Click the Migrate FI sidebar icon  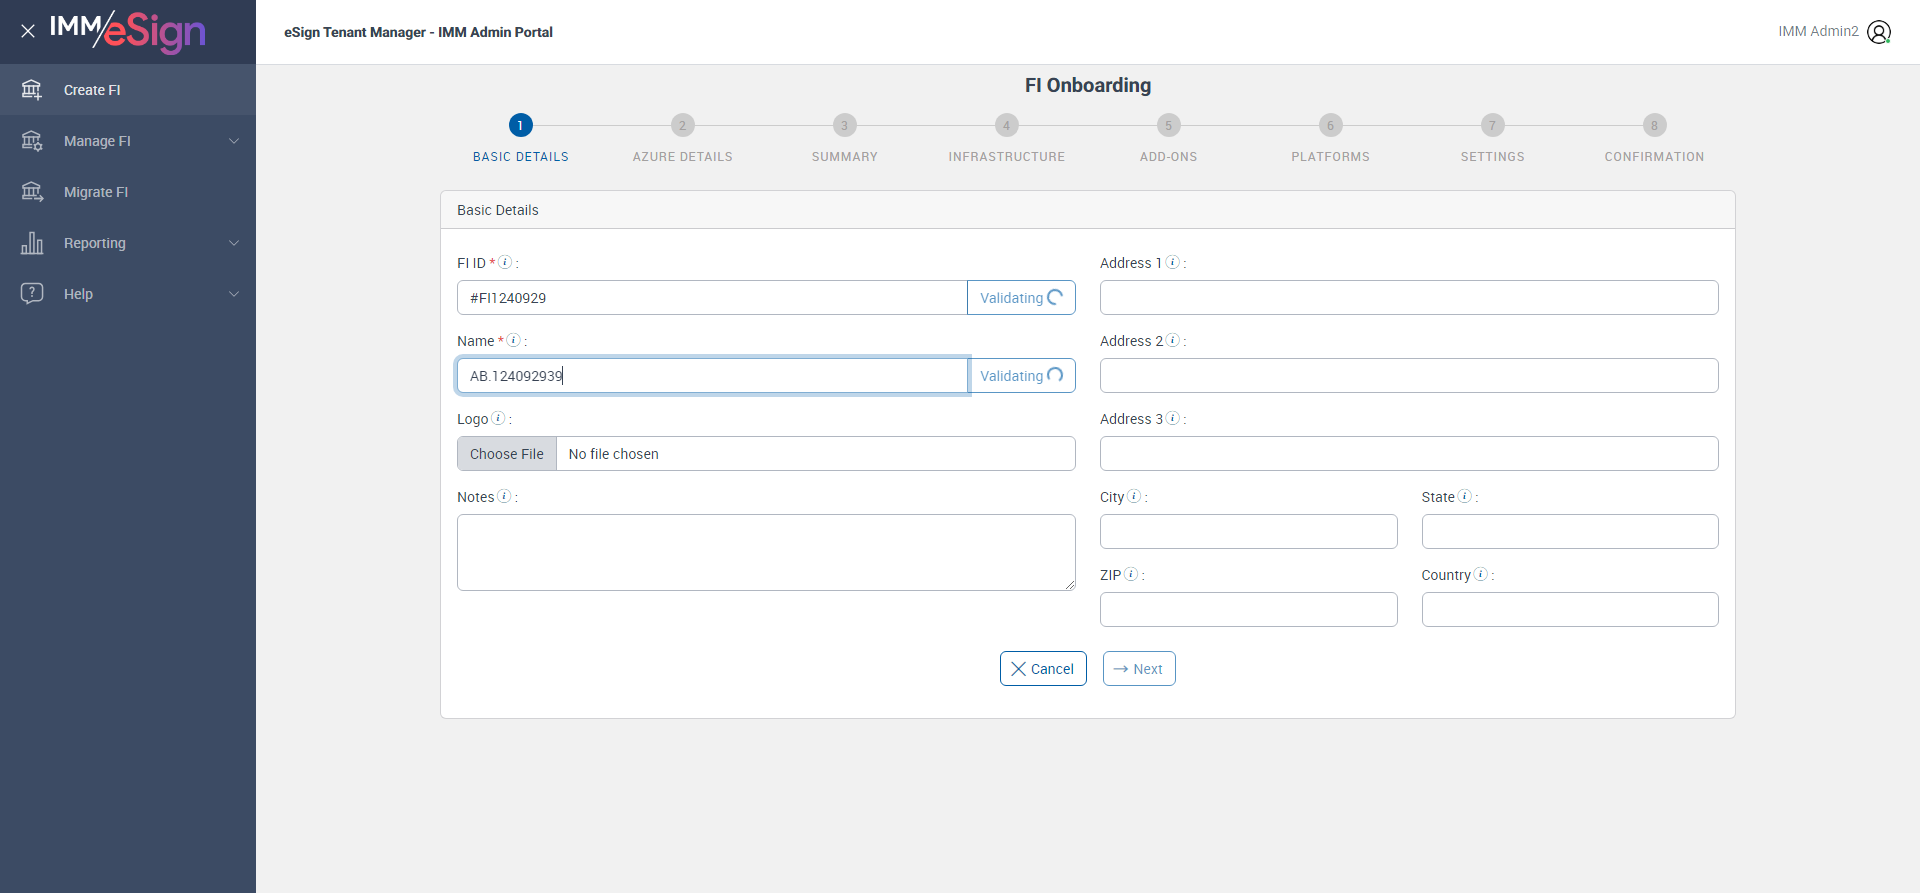[x=32, y=192]
